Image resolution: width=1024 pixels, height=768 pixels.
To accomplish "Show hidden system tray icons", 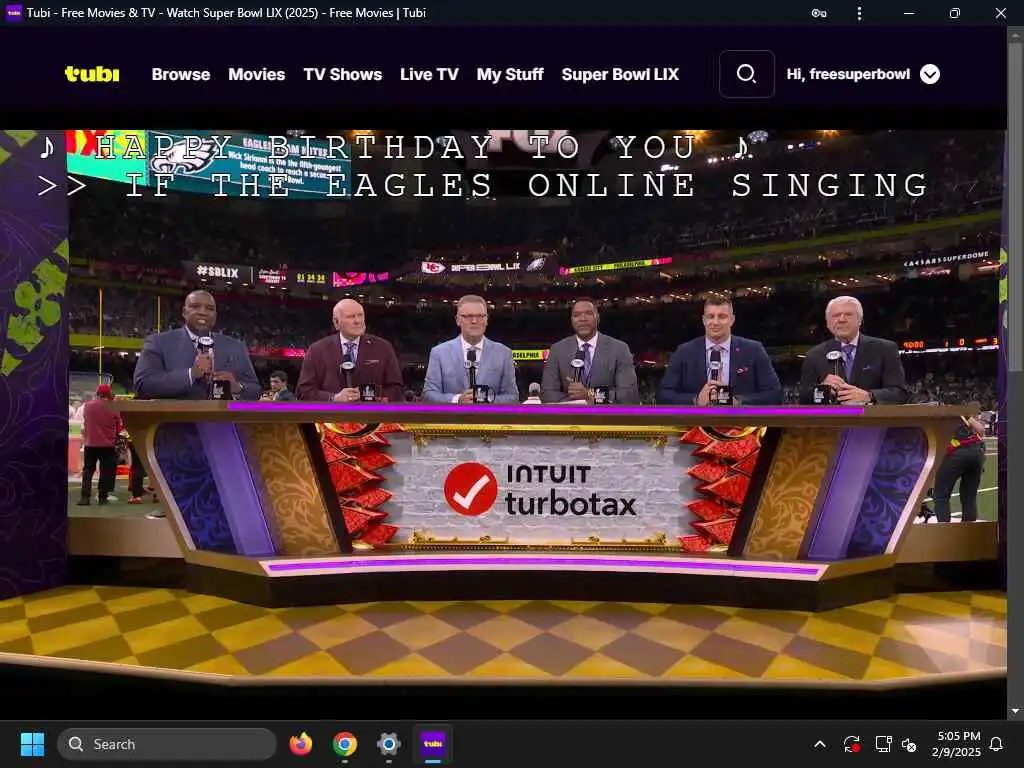I will click(820, 744).
